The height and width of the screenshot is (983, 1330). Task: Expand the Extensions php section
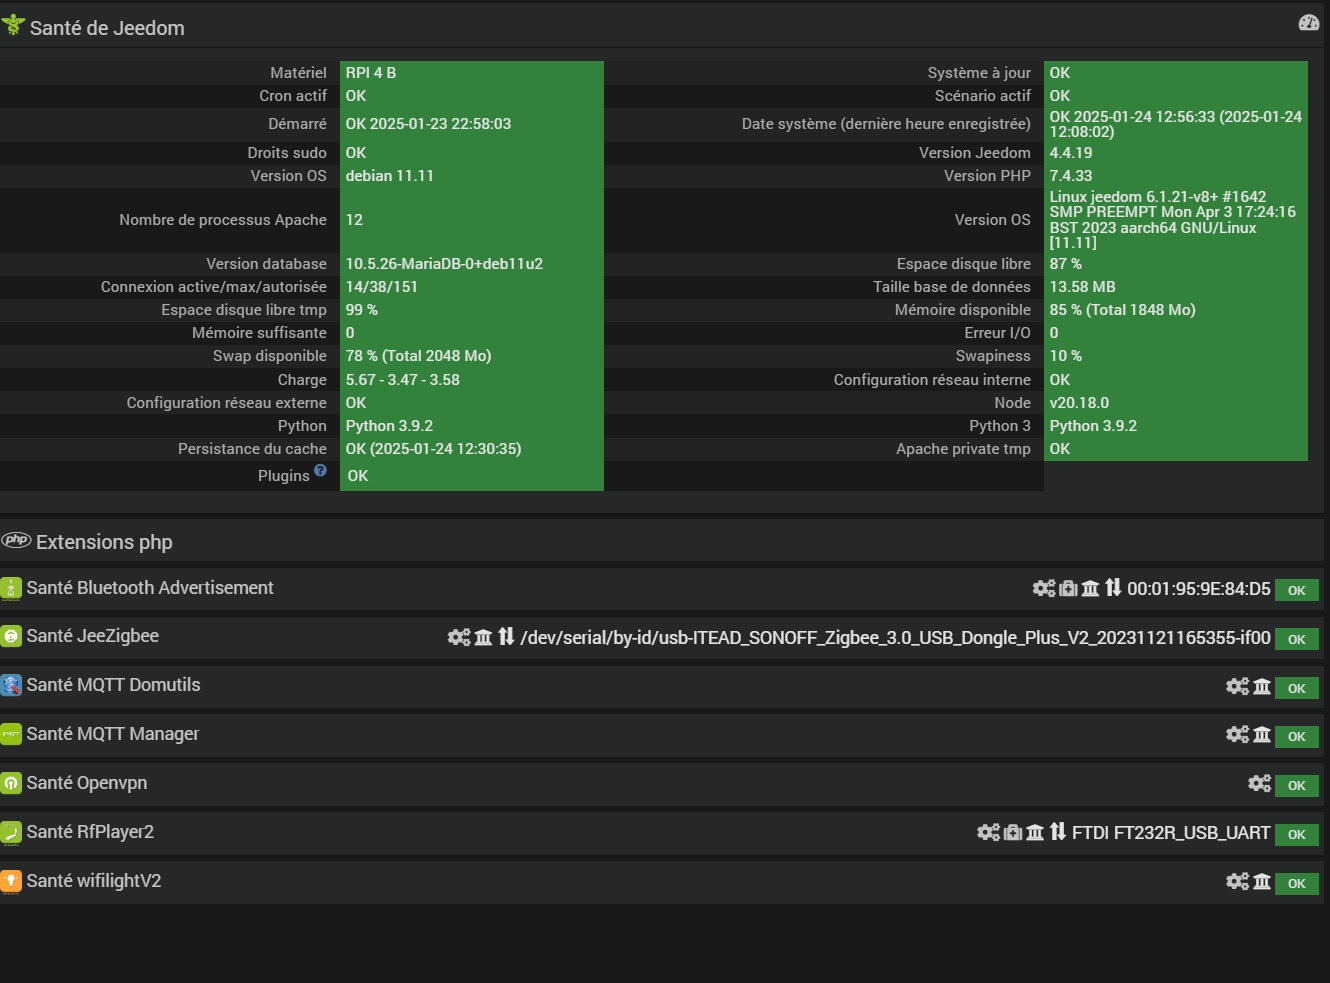coord(104,542)
